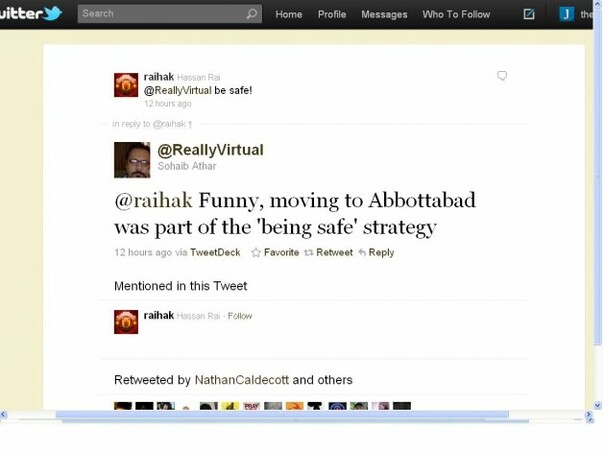Open the blue J account avatar
The height and width of the screenshot is (451, 605).
tap(566, 14)
